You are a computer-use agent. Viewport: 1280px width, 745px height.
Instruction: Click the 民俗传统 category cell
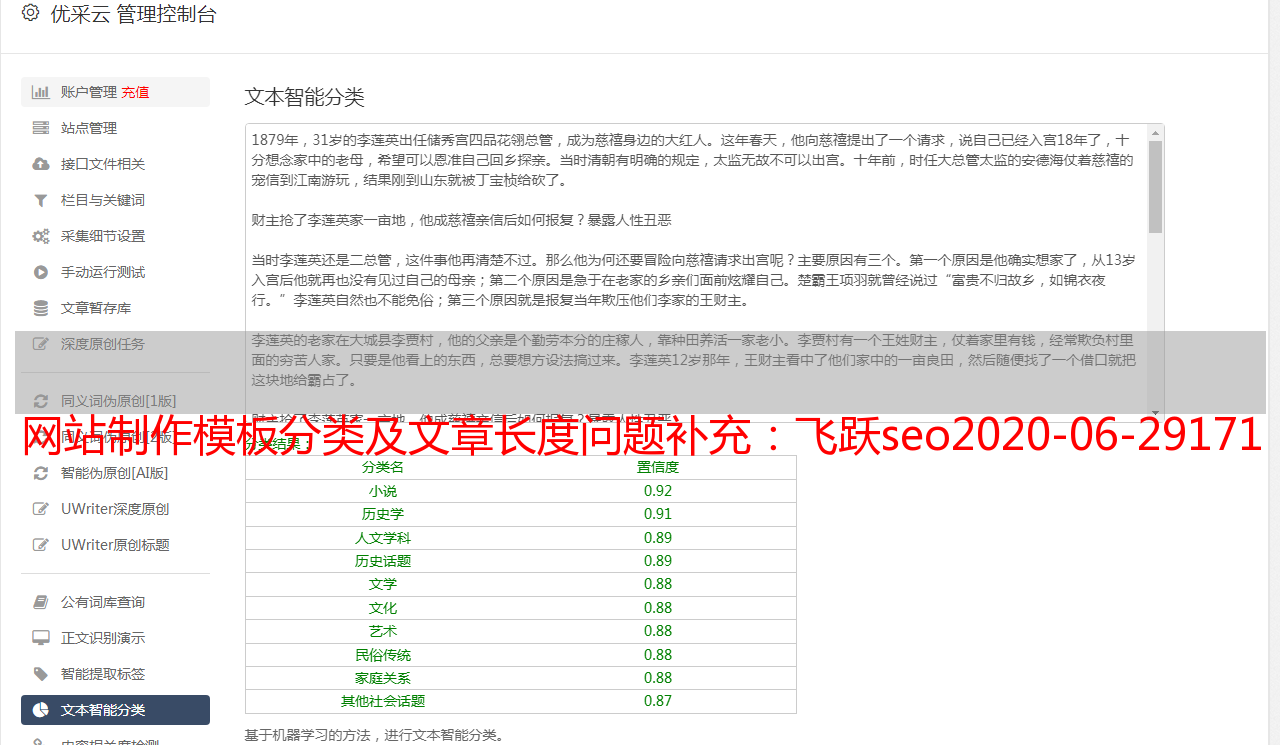(383, 655)
